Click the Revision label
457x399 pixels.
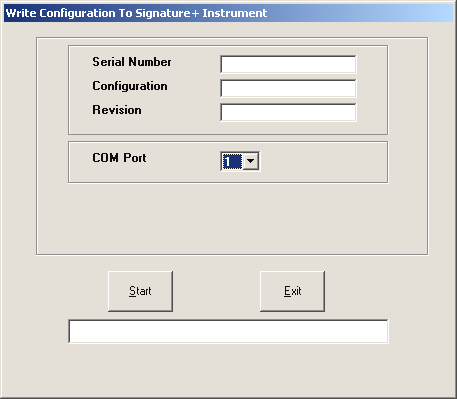[x=117, y=110]
